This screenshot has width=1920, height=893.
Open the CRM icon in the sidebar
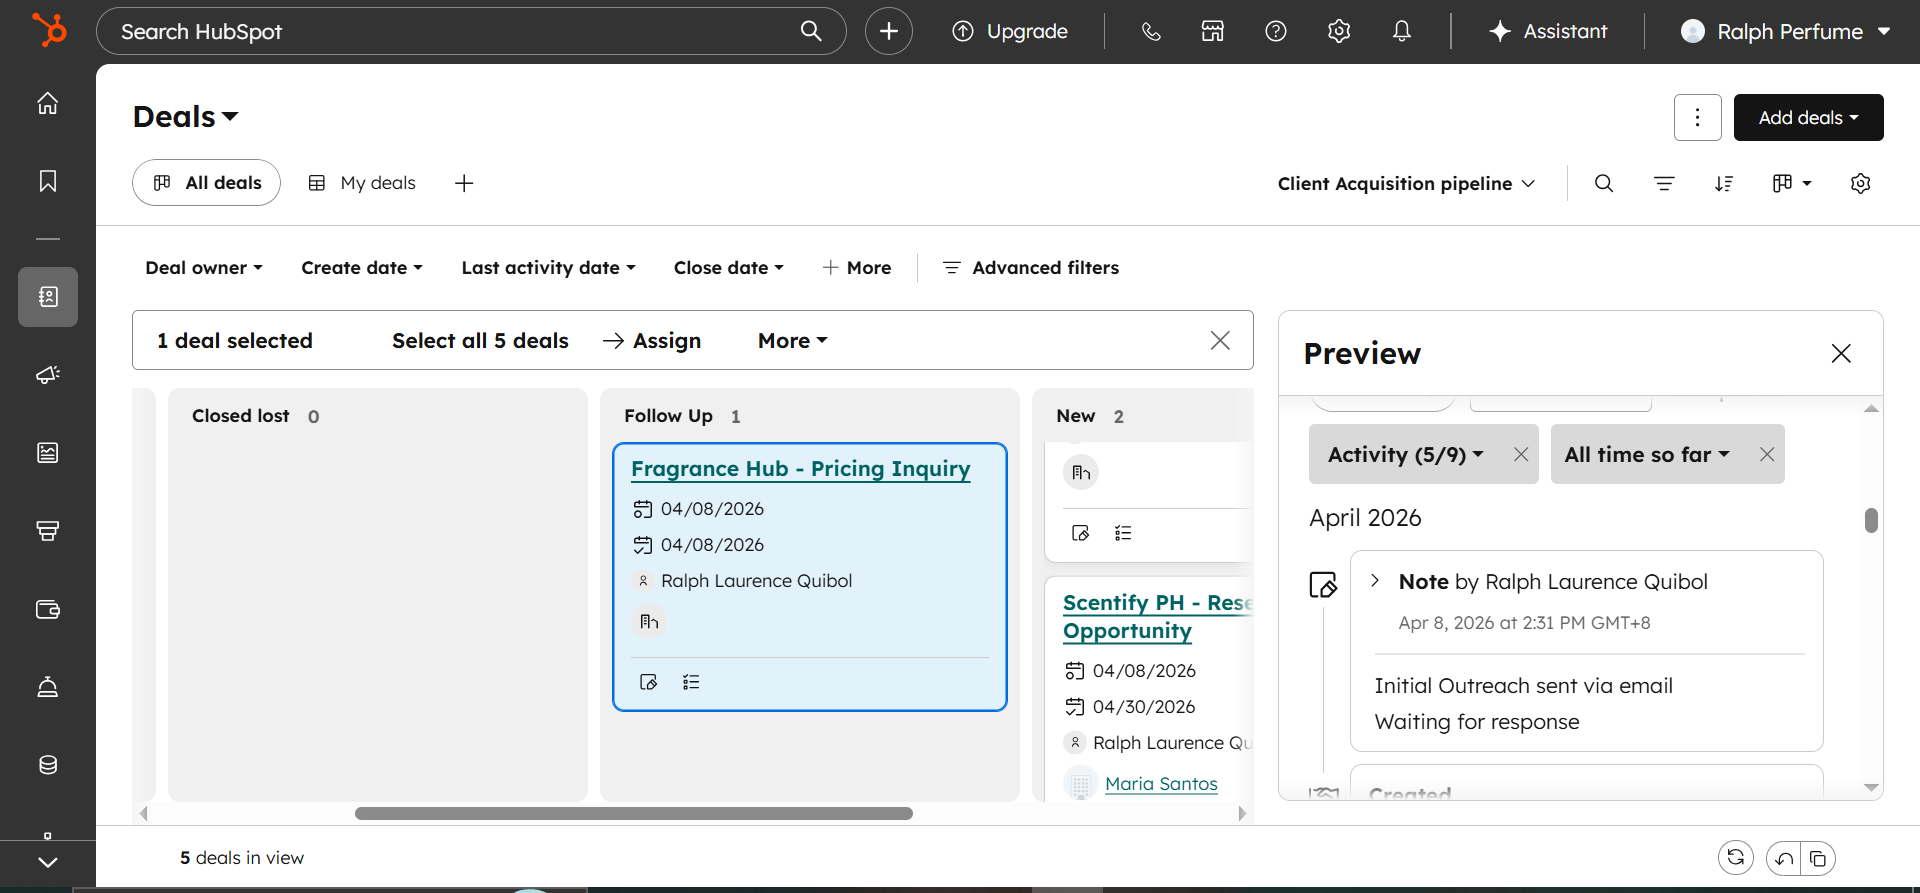[48, 297]
